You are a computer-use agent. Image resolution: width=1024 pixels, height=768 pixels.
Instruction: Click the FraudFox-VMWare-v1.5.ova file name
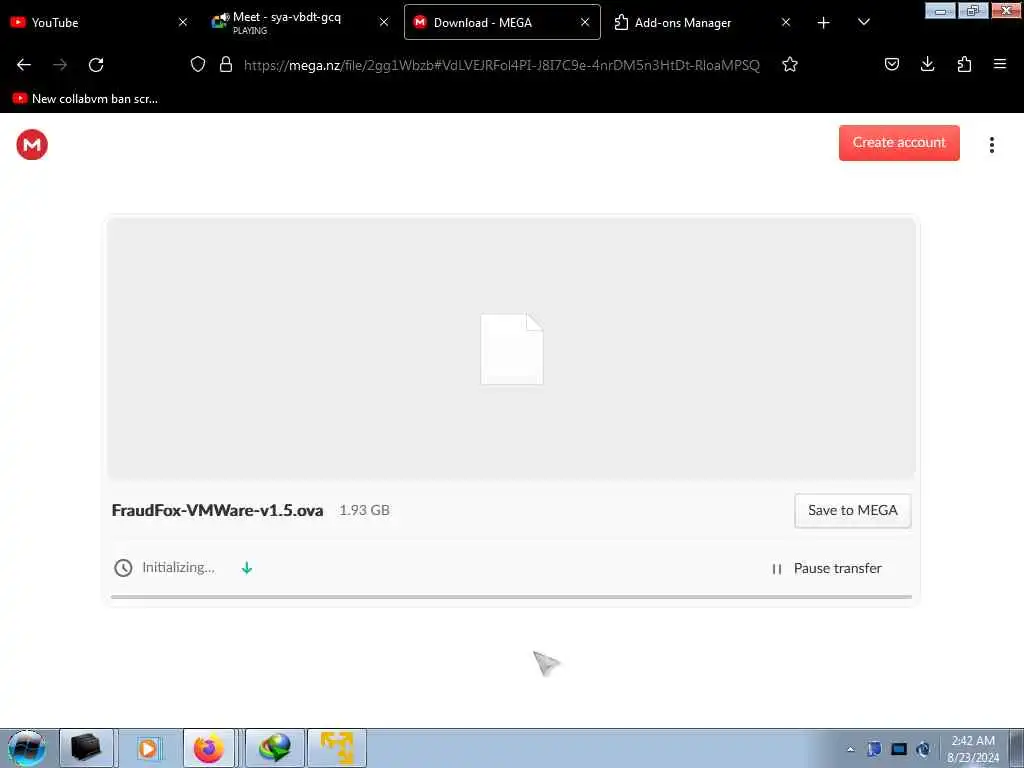[217, 510]
